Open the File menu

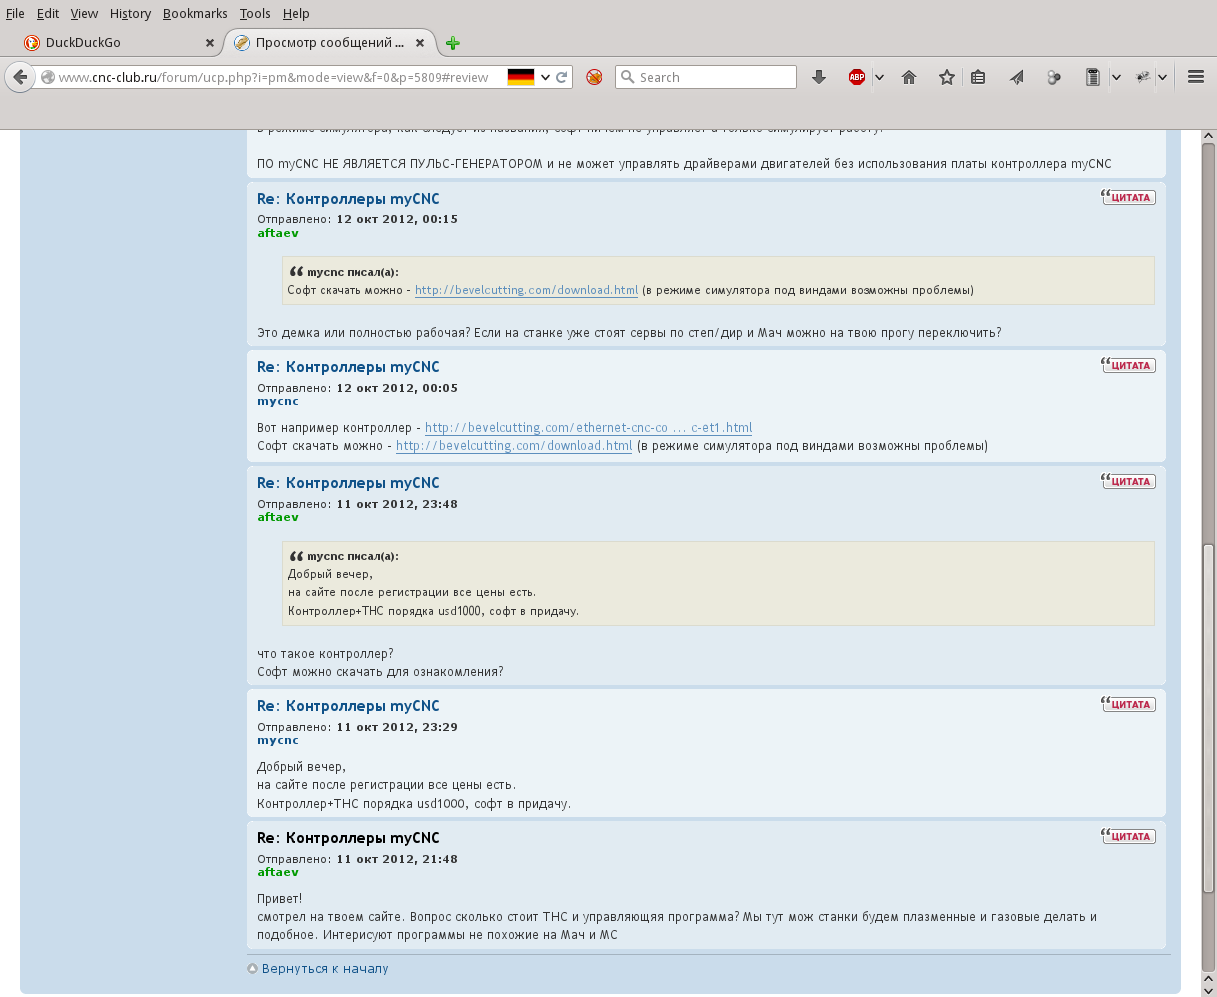(x=15, y=13)
